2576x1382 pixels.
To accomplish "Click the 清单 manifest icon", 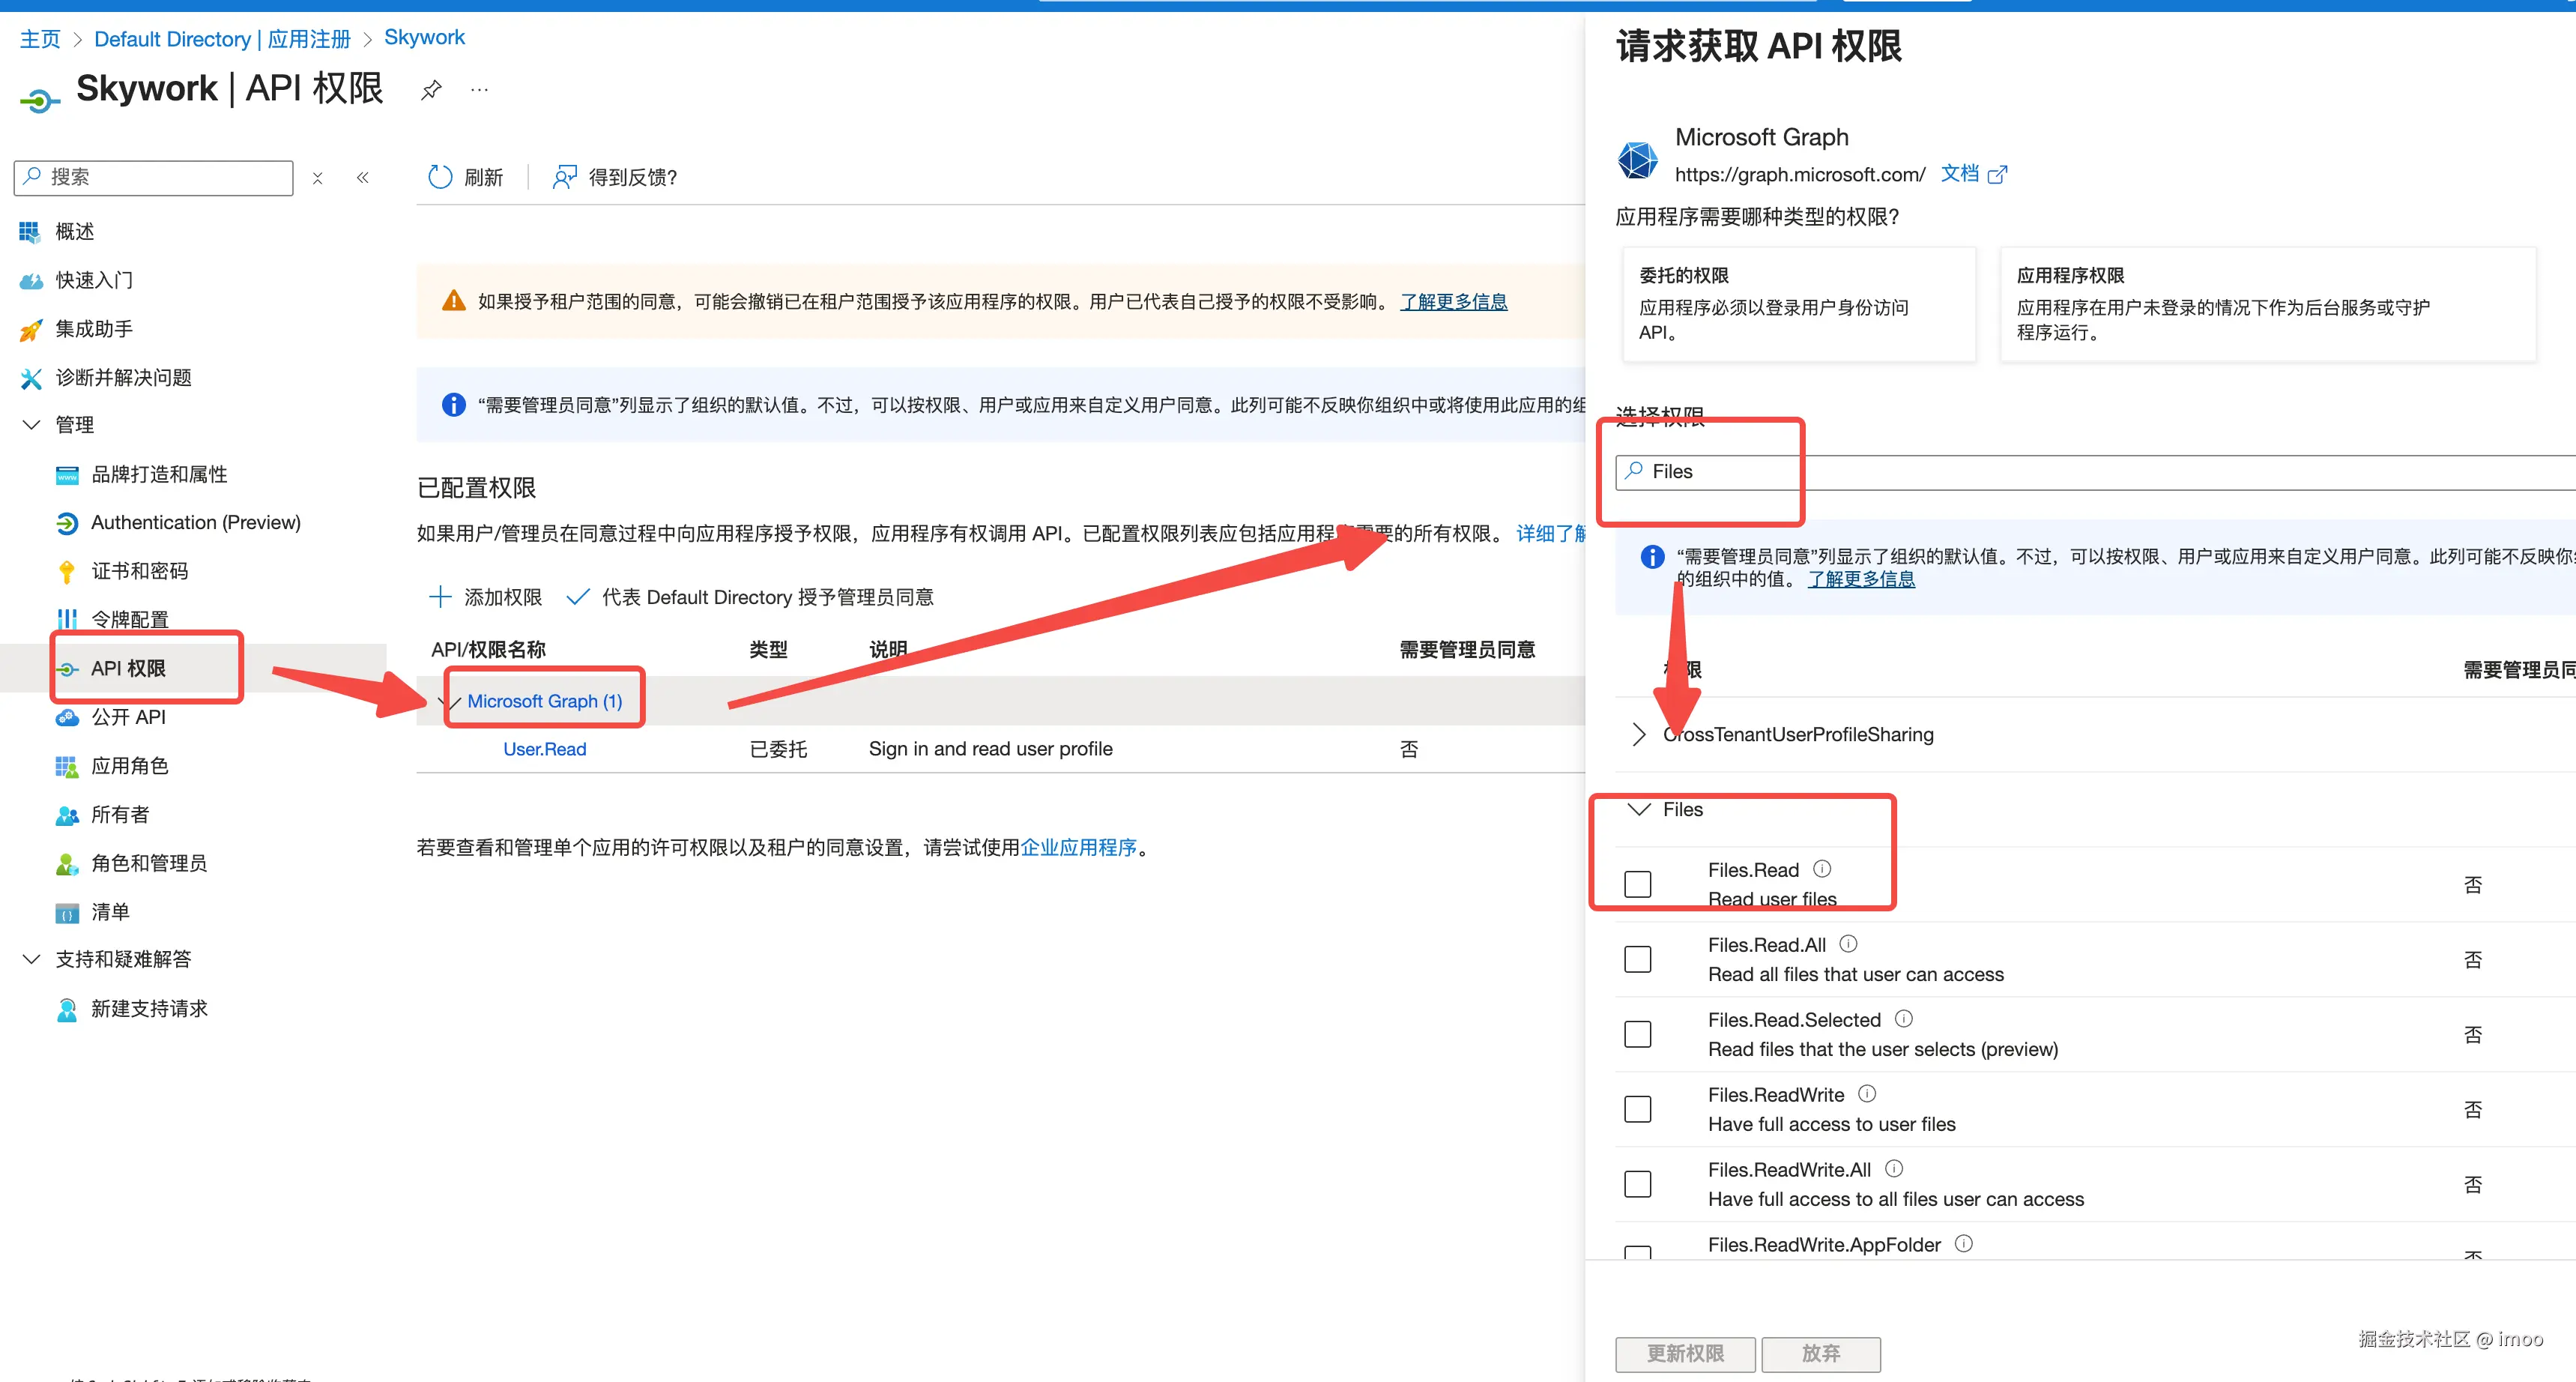I will pyautogui.click(x=67, y=913).
